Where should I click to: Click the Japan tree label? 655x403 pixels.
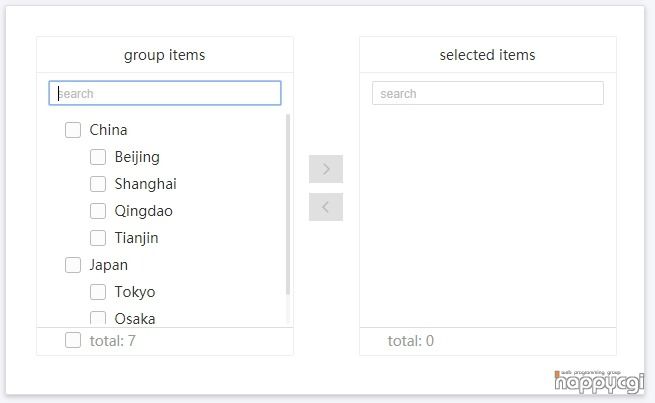click(109, 265)
